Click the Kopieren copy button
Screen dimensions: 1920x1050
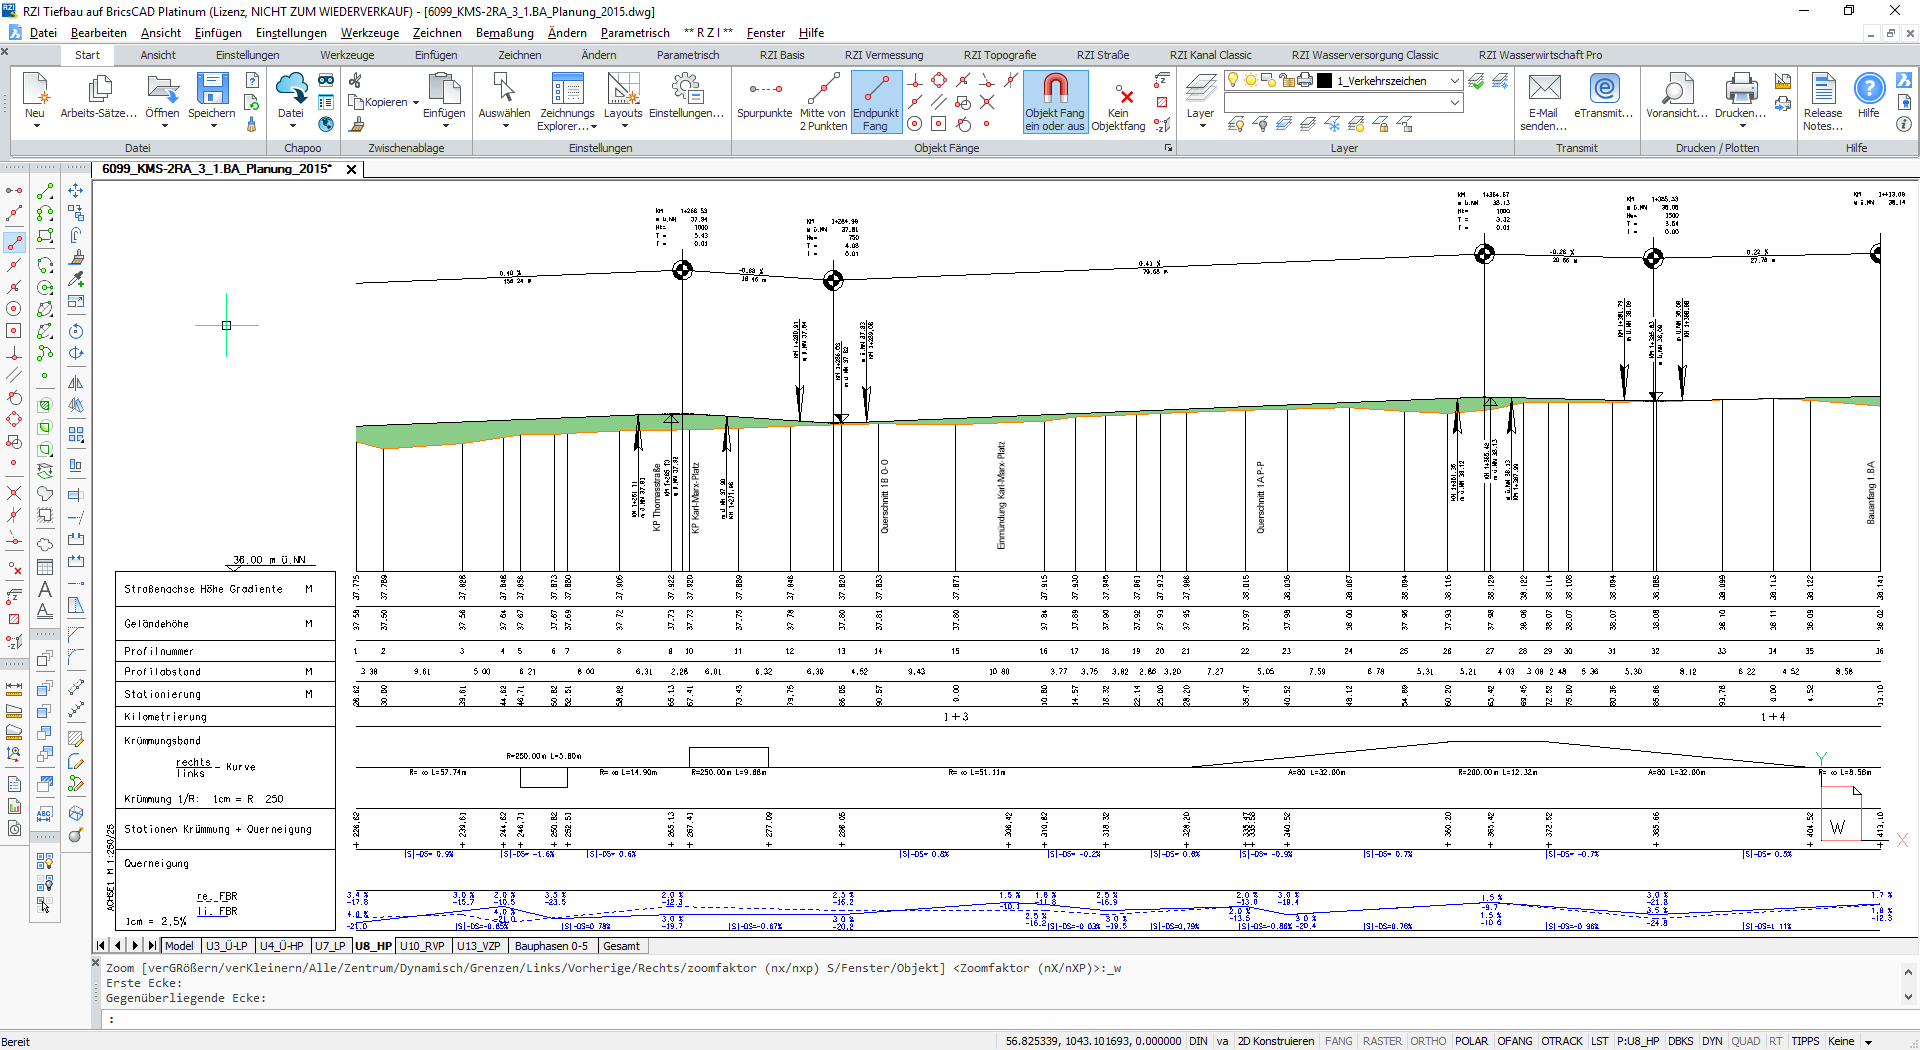coord(378,102)
